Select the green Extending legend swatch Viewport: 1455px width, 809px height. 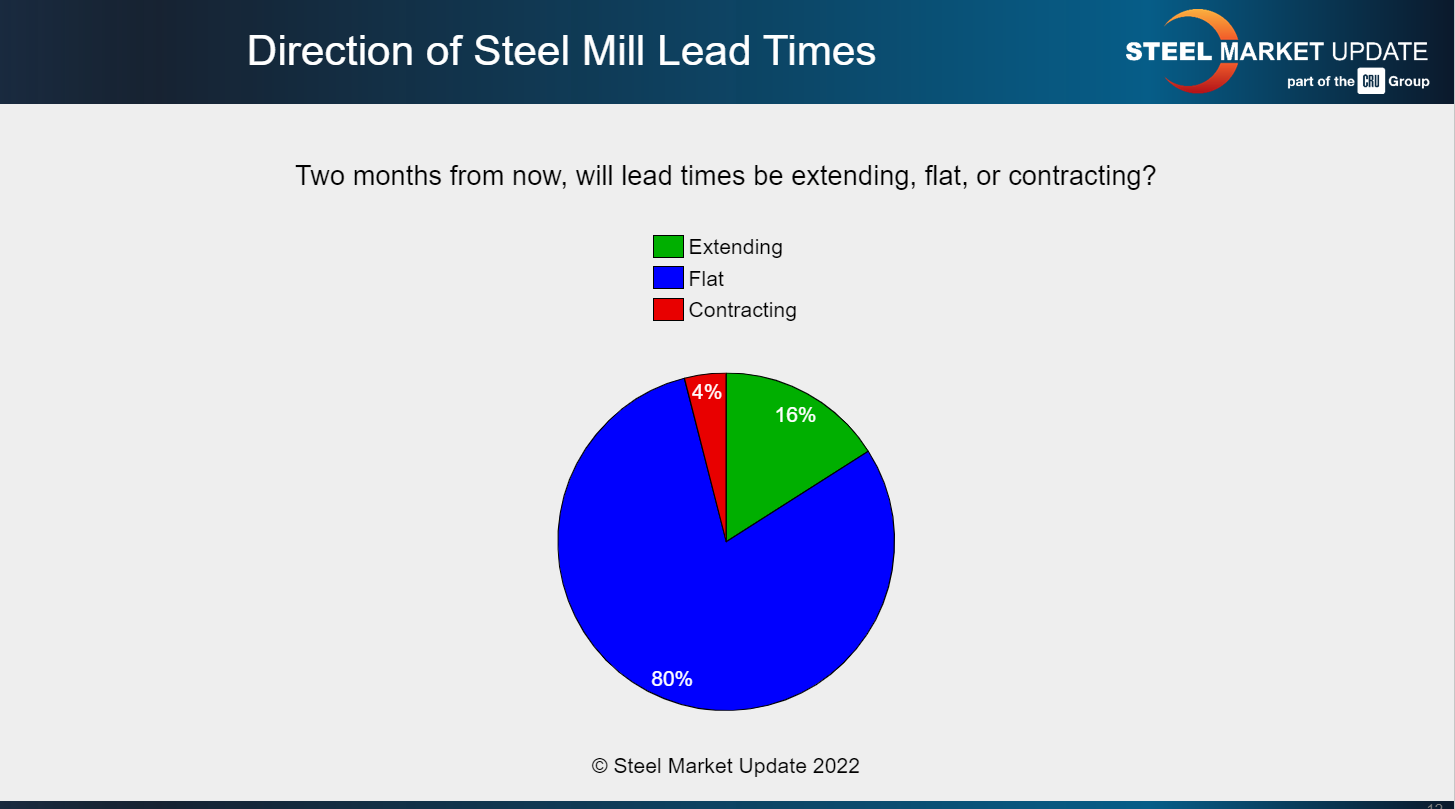(668, 247)
